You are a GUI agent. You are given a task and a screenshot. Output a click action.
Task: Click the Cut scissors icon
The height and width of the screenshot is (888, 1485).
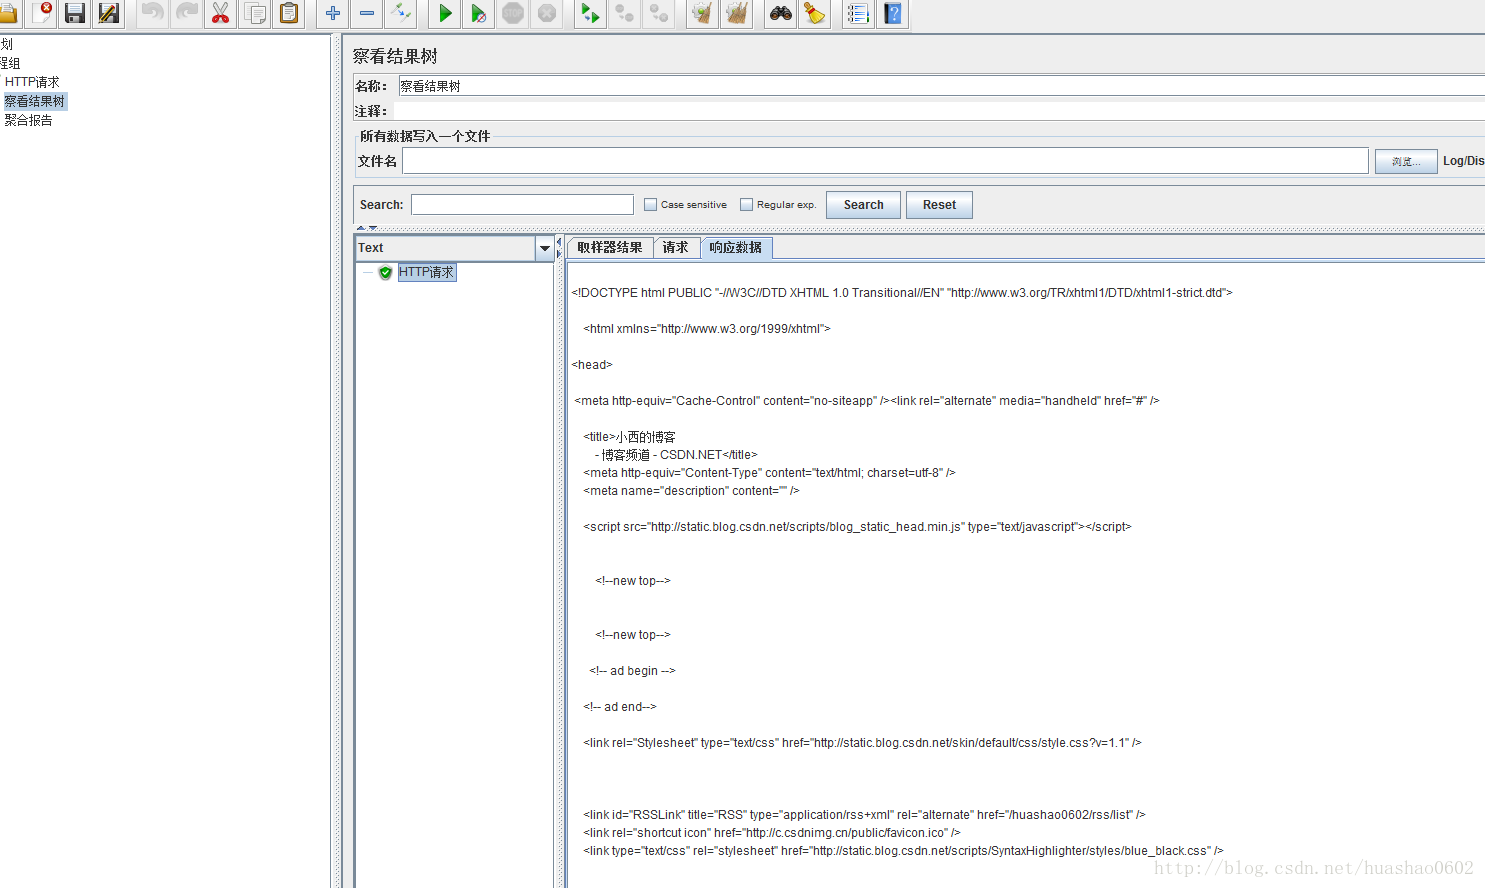click(x=220, y=13)
